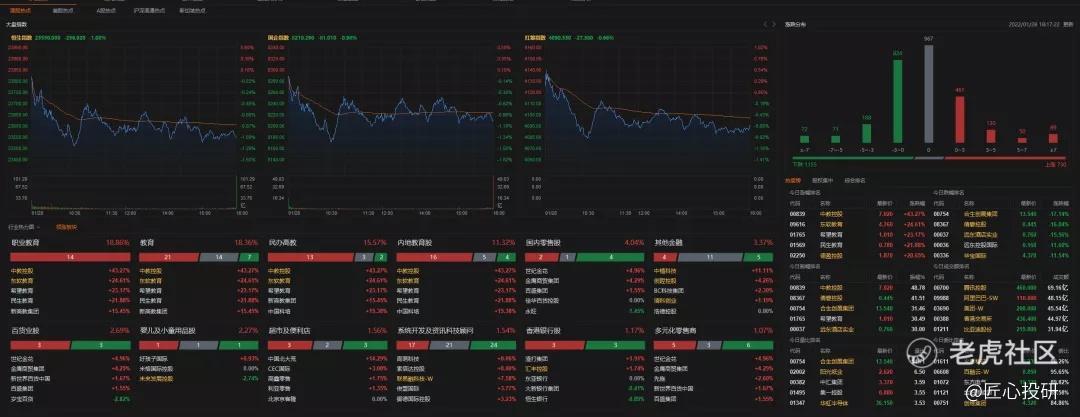Click the red 14 bar under 职业教育
This screenshot has width=1080, height=417.
(x=70, y=257)
